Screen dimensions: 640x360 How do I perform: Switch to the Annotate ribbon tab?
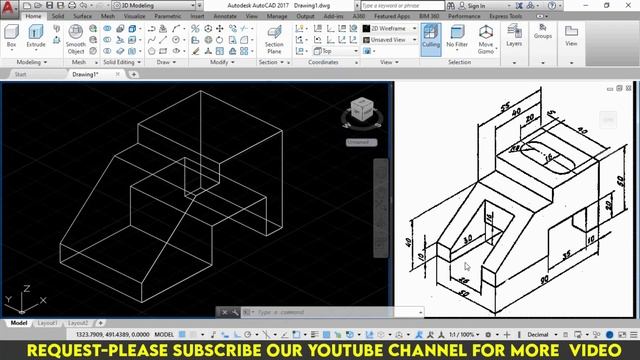point(225,16)
